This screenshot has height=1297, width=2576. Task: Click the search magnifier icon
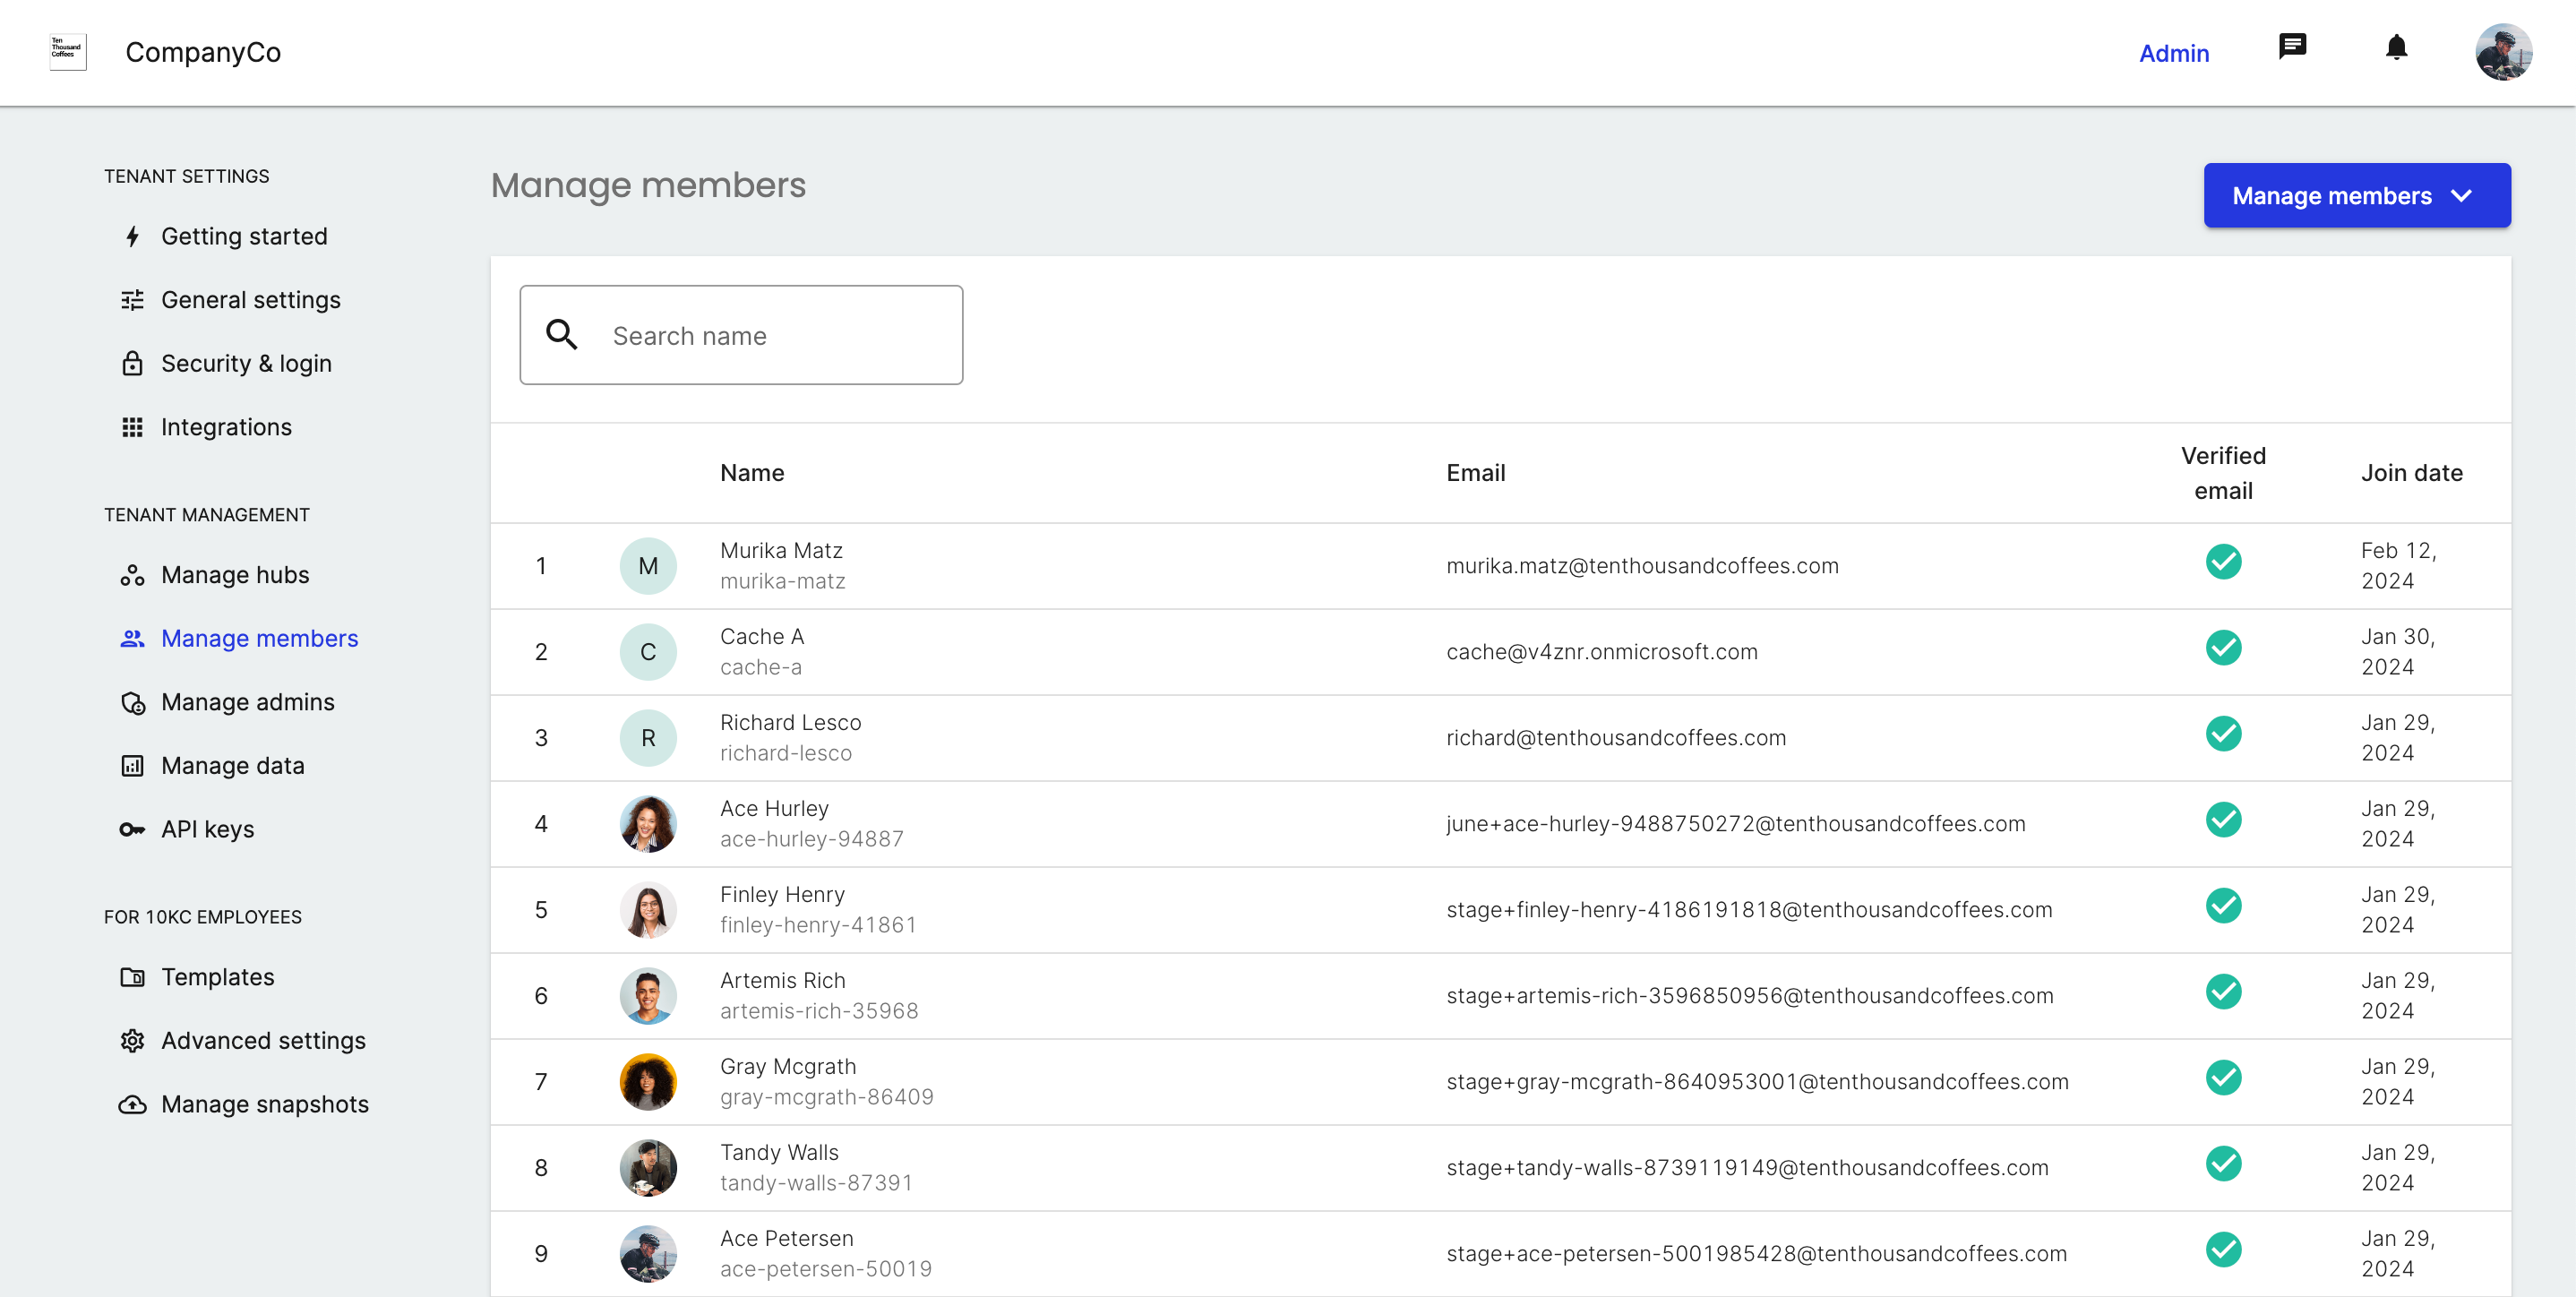pyautogui.click(x=562, y=335)
